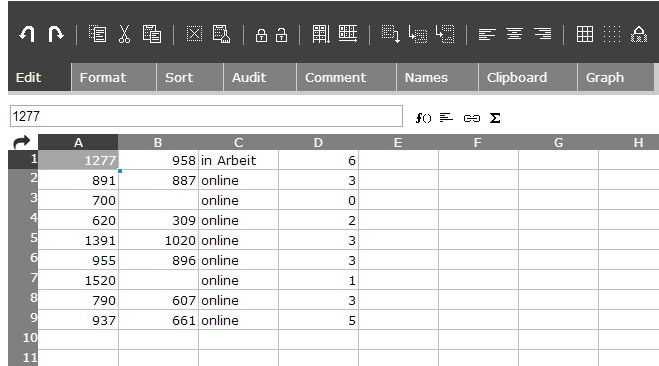Screen dimensions: 659x366
Task: Select column B header
Action: point(158,142)
